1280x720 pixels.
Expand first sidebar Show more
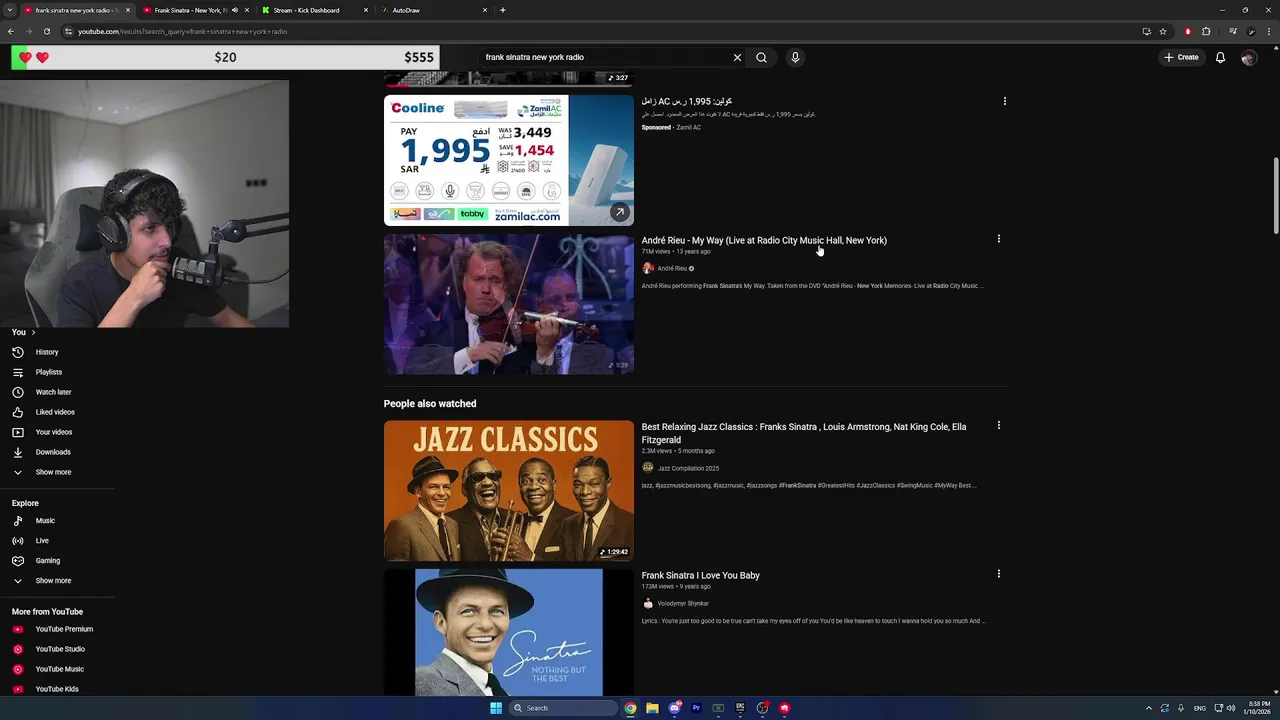coord(53,472)
